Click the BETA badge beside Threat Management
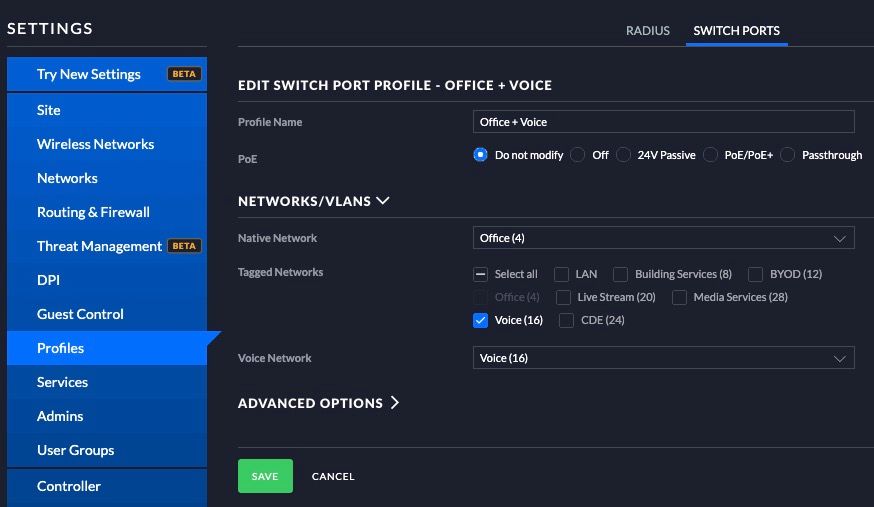Viewport: 874px width, 507px height. point(184,246)
